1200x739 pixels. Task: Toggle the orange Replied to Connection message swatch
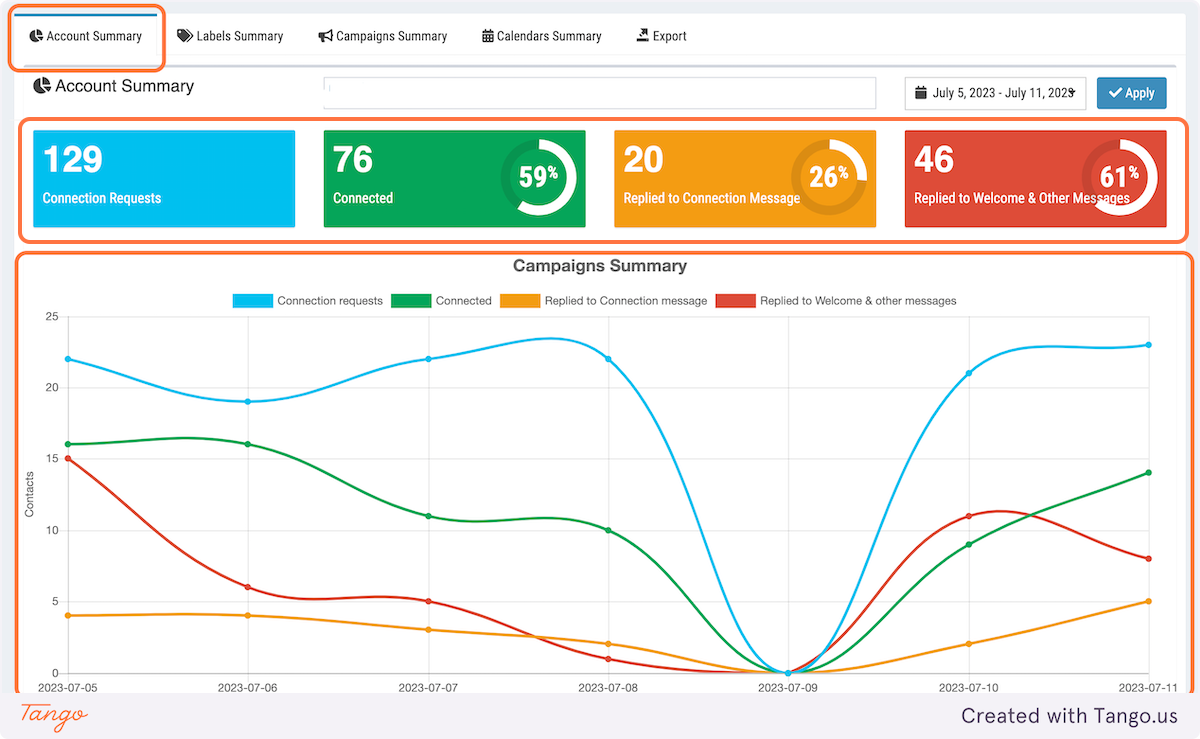[519, 300]
